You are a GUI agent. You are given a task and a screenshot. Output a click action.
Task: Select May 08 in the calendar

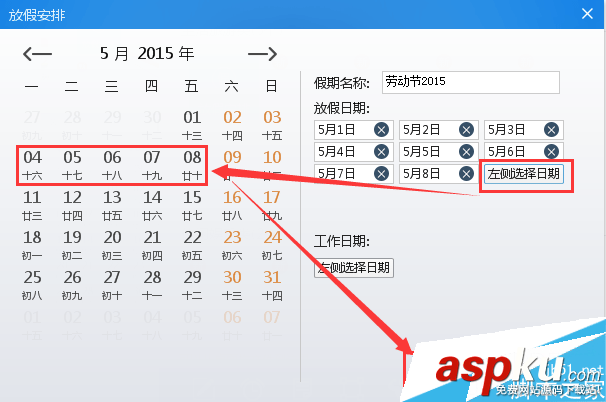(192, 165)
